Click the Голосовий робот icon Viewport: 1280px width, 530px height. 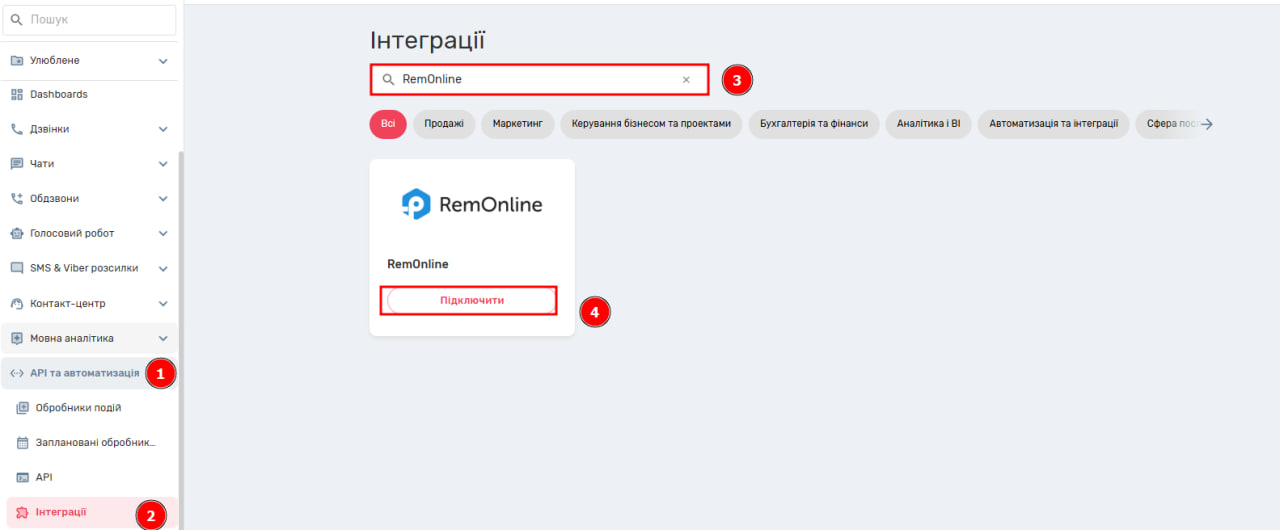coord(17,234)
